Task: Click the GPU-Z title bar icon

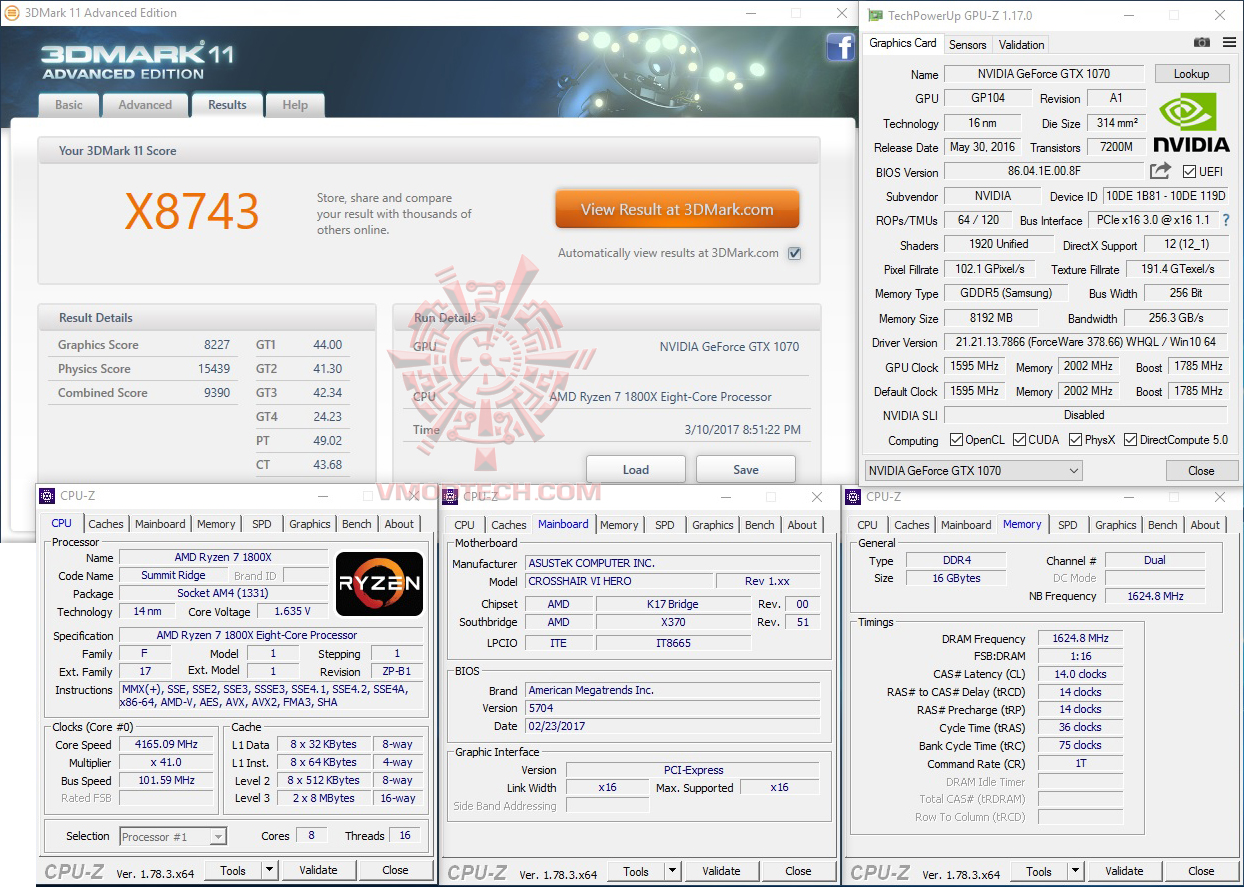Action: tap(874, 15)
